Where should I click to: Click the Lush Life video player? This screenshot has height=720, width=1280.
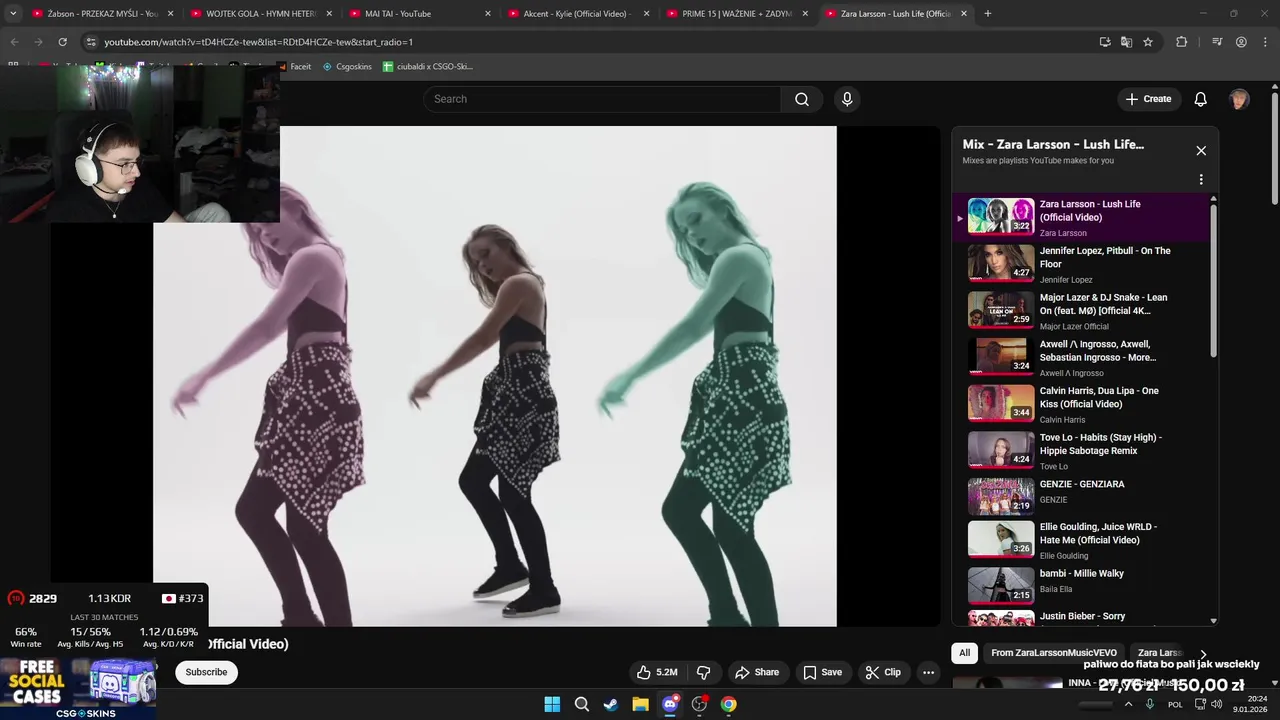pos(495,376)
